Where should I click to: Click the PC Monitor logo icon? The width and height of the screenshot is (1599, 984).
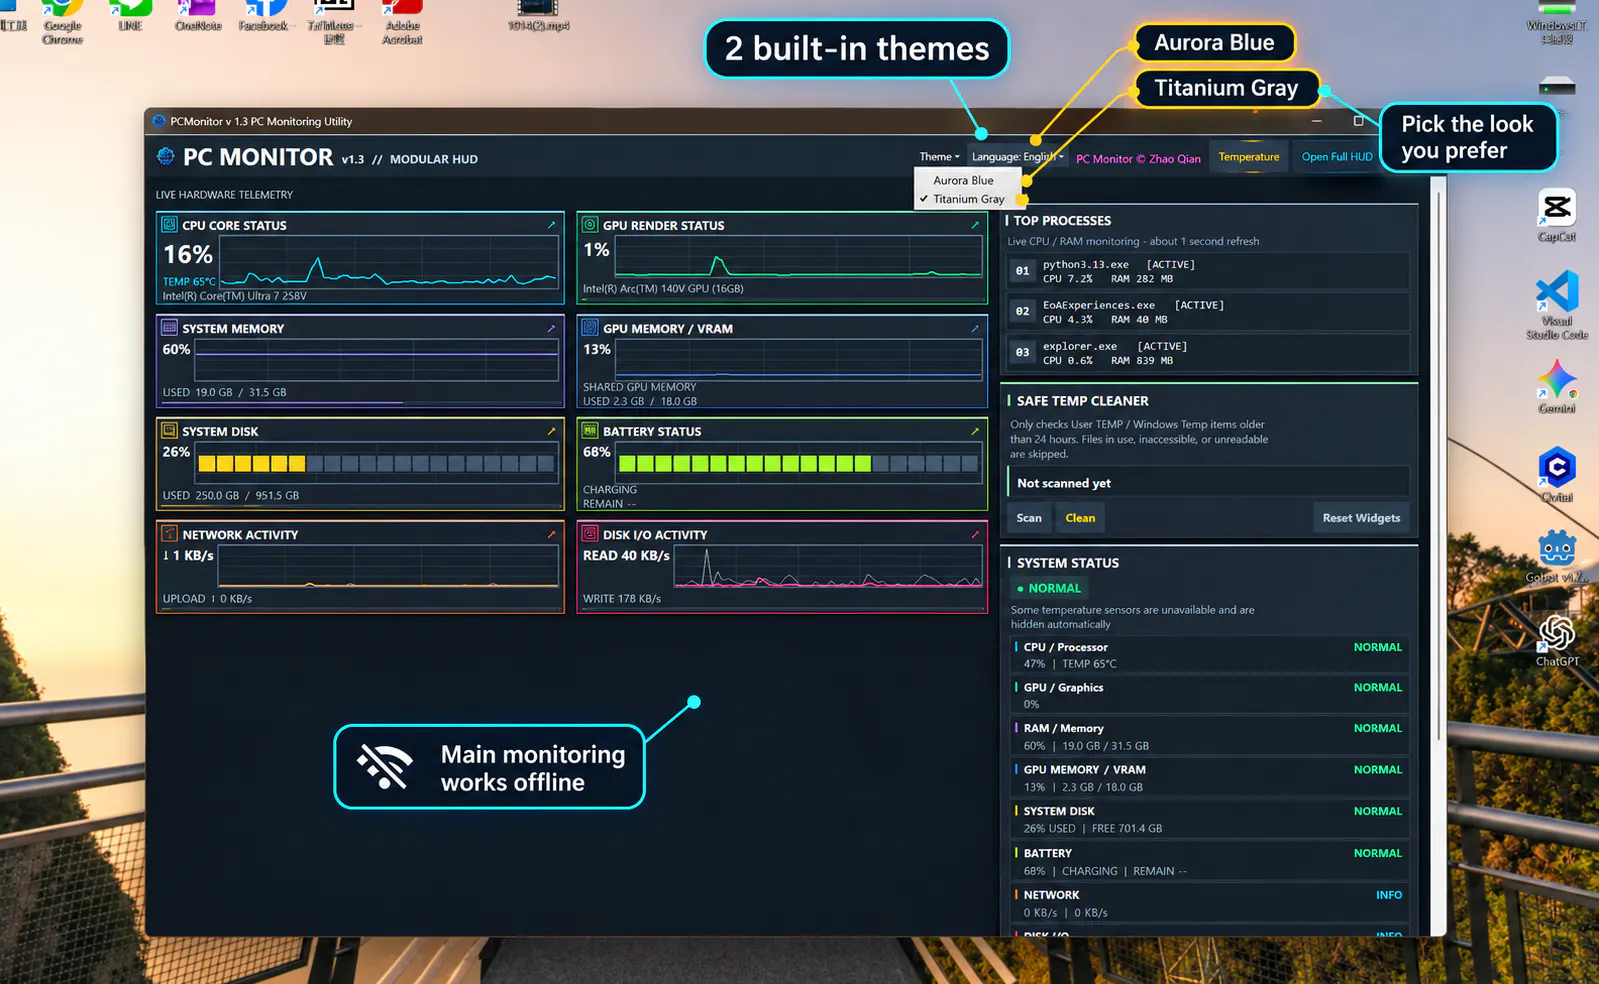tap(166, 156)
